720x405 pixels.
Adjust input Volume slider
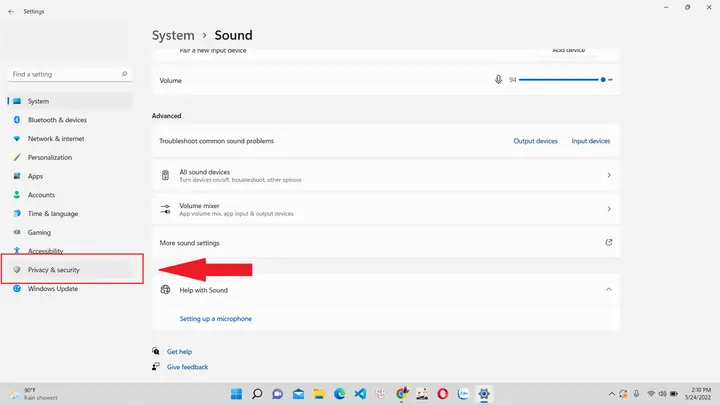pyautogui.click(x=566, y=80)
